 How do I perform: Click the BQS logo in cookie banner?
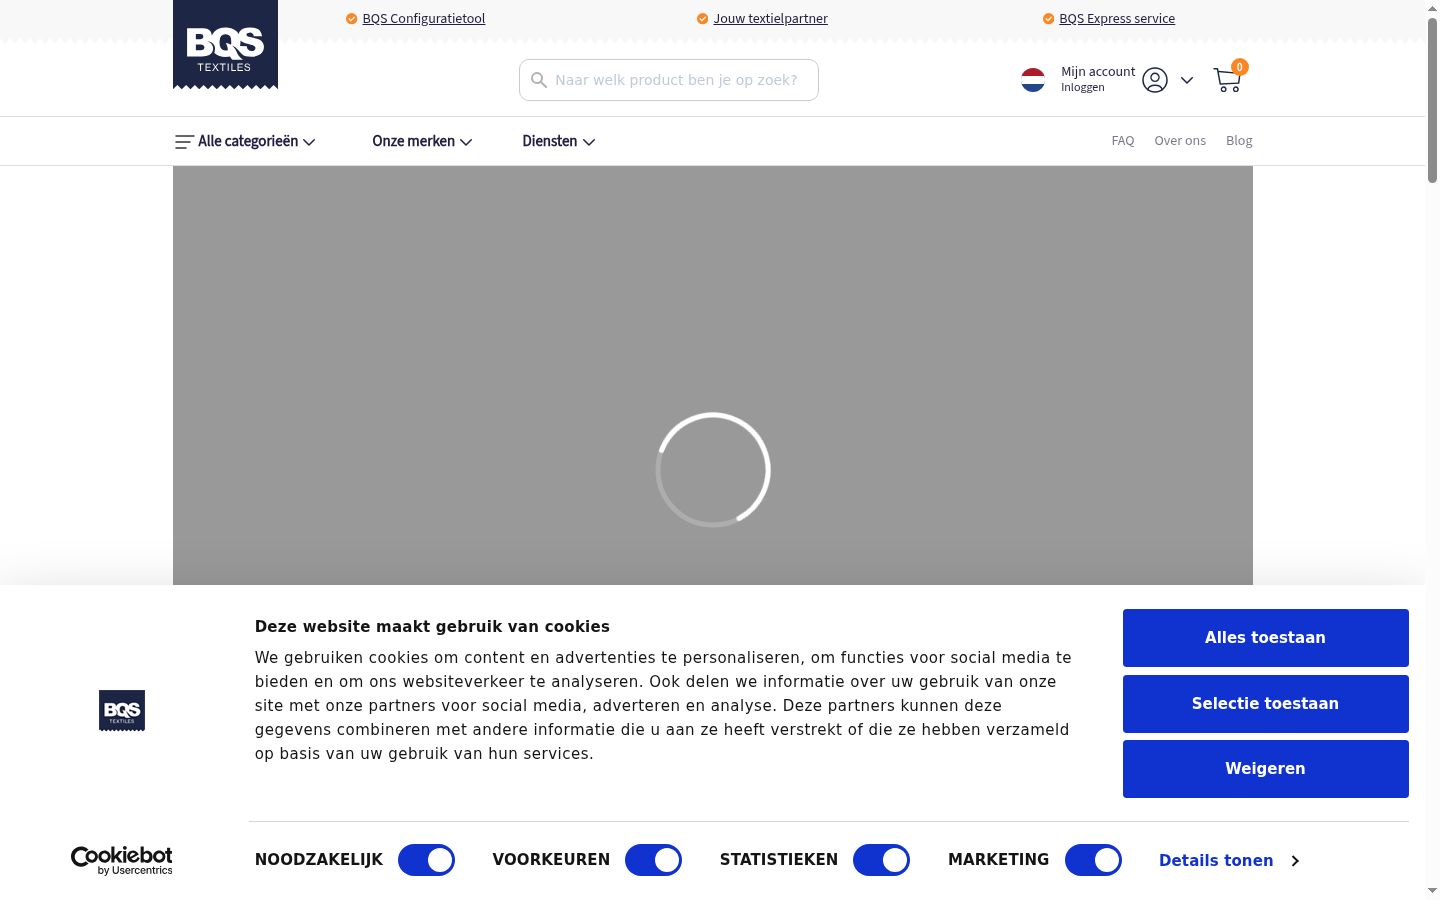(122, 710)
